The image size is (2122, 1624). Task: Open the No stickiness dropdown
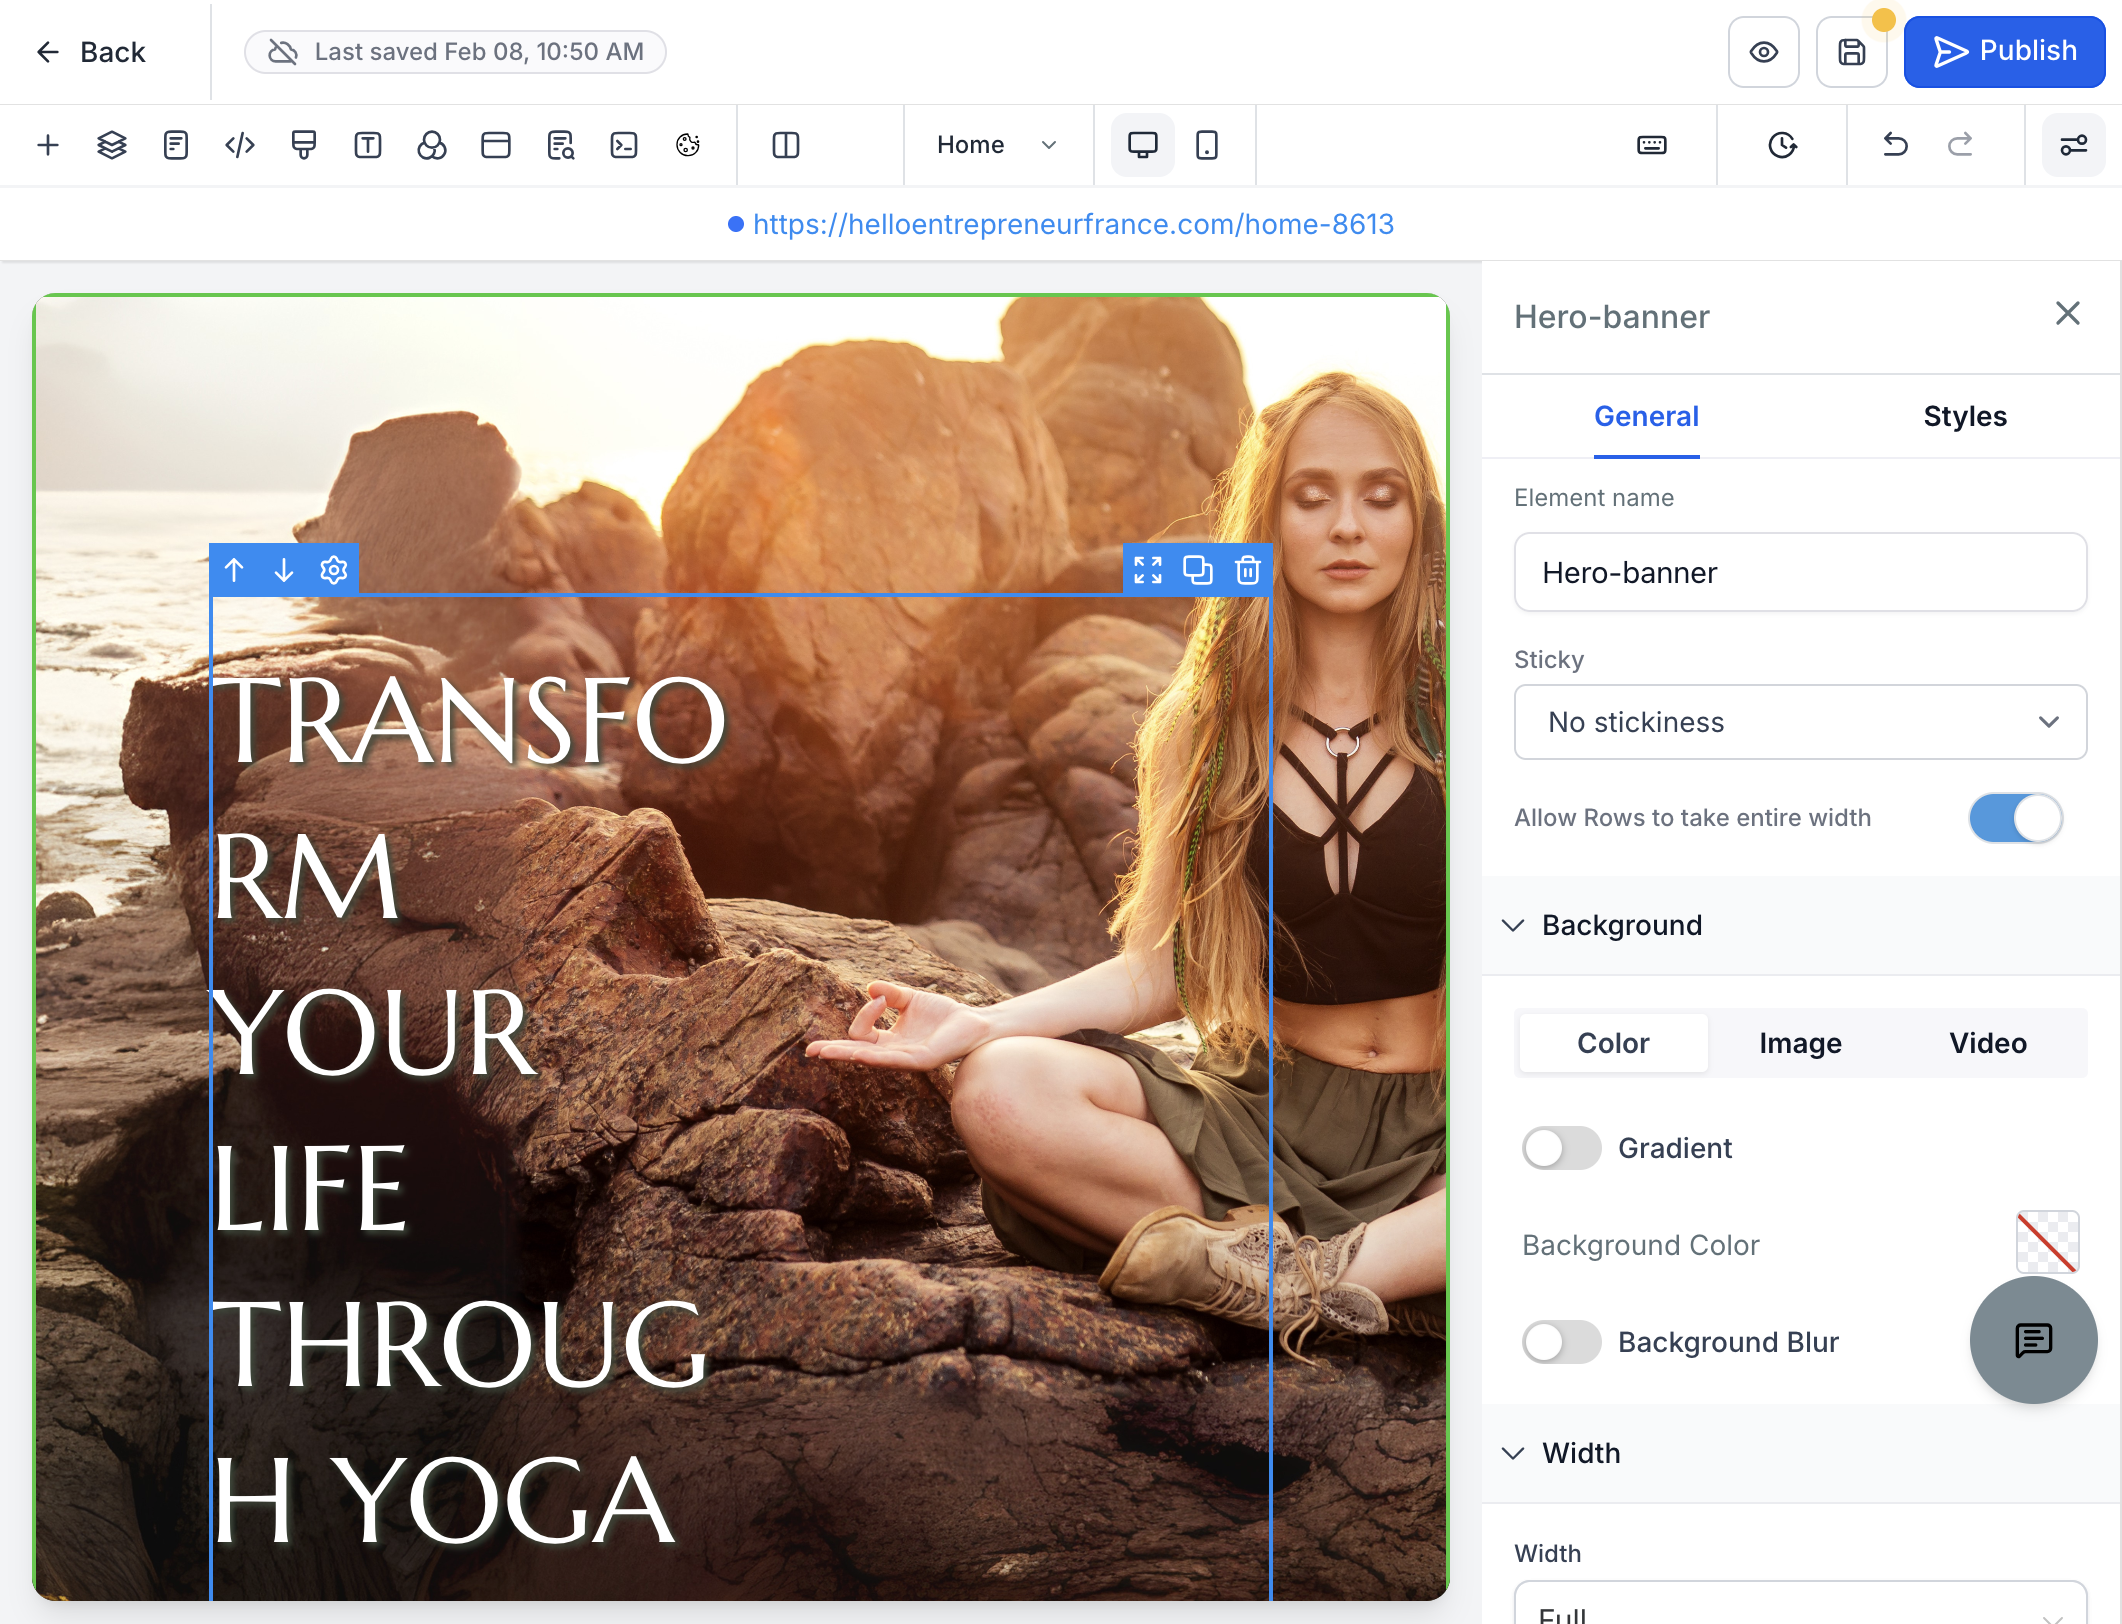pos(1800,722)
